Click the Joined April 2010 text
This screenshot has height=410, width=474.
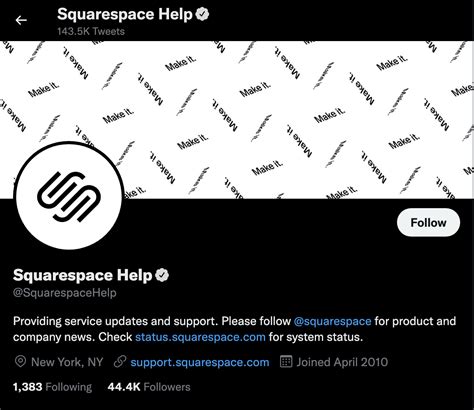pyautogui.click(x=342, y=362)
